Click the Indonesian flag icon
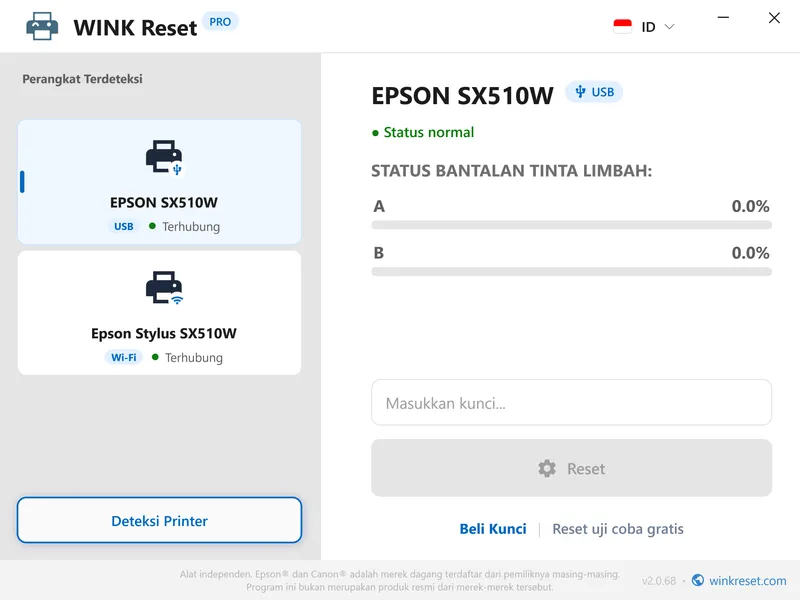Image resolution: width=800 pixels, height=600 pixels. (622, 27)
